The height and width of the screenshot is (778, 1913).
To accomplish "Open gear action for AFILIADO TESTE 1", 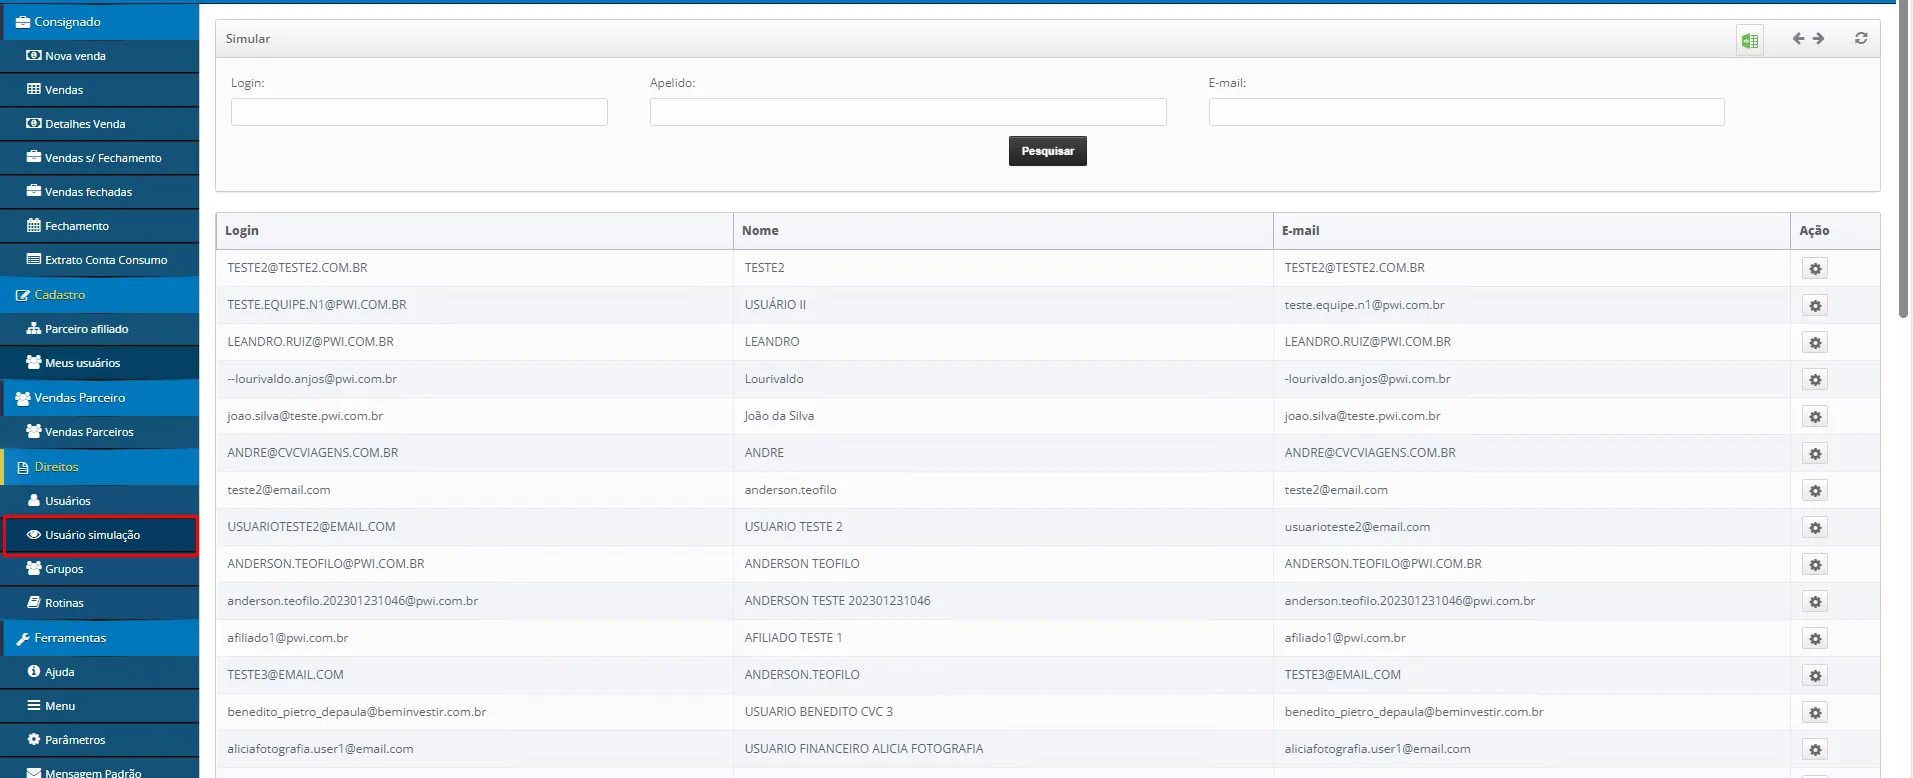I will coord(1814,639).
